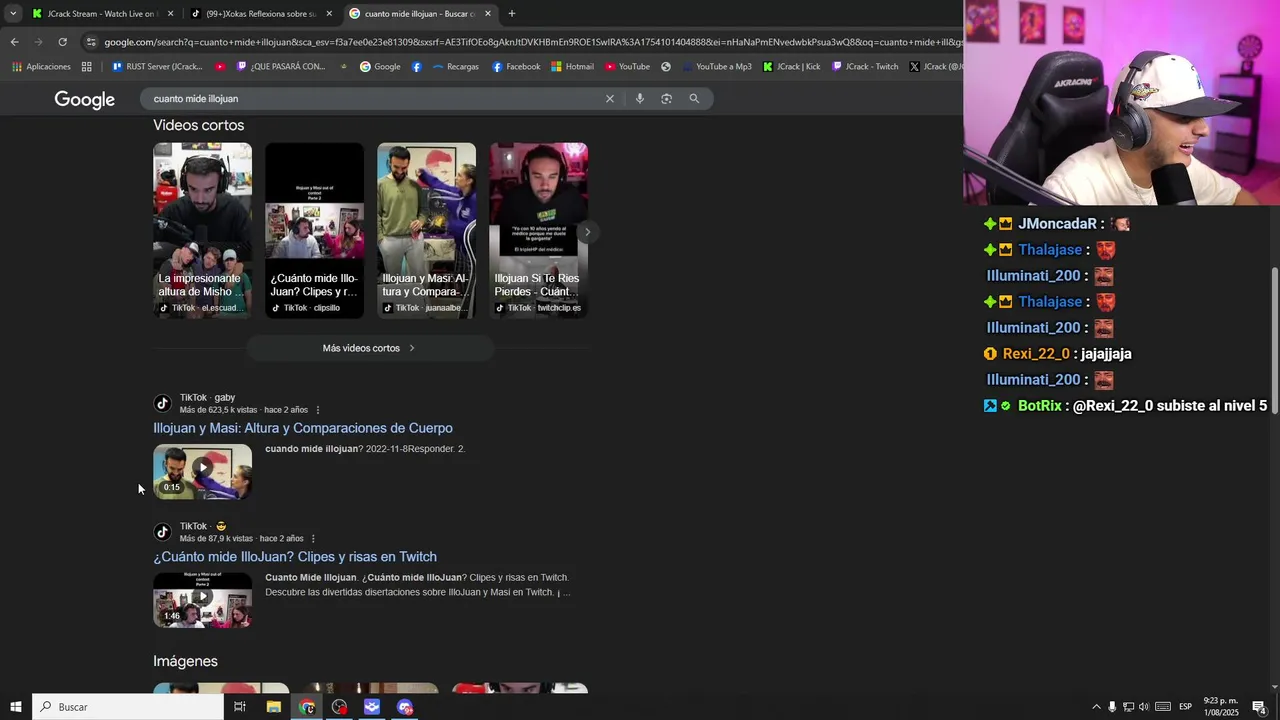1280x720 pixels.
Task: Open ¿Cuánto mide IlloJuan? Clipes short video
Action: point(314,230)
